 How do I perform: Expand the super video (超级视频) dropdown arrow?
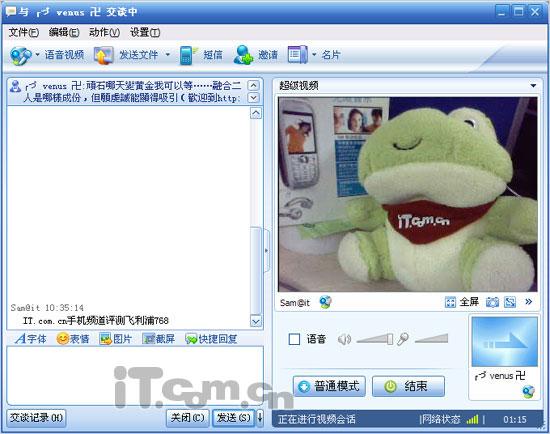(x=533, y=86)
